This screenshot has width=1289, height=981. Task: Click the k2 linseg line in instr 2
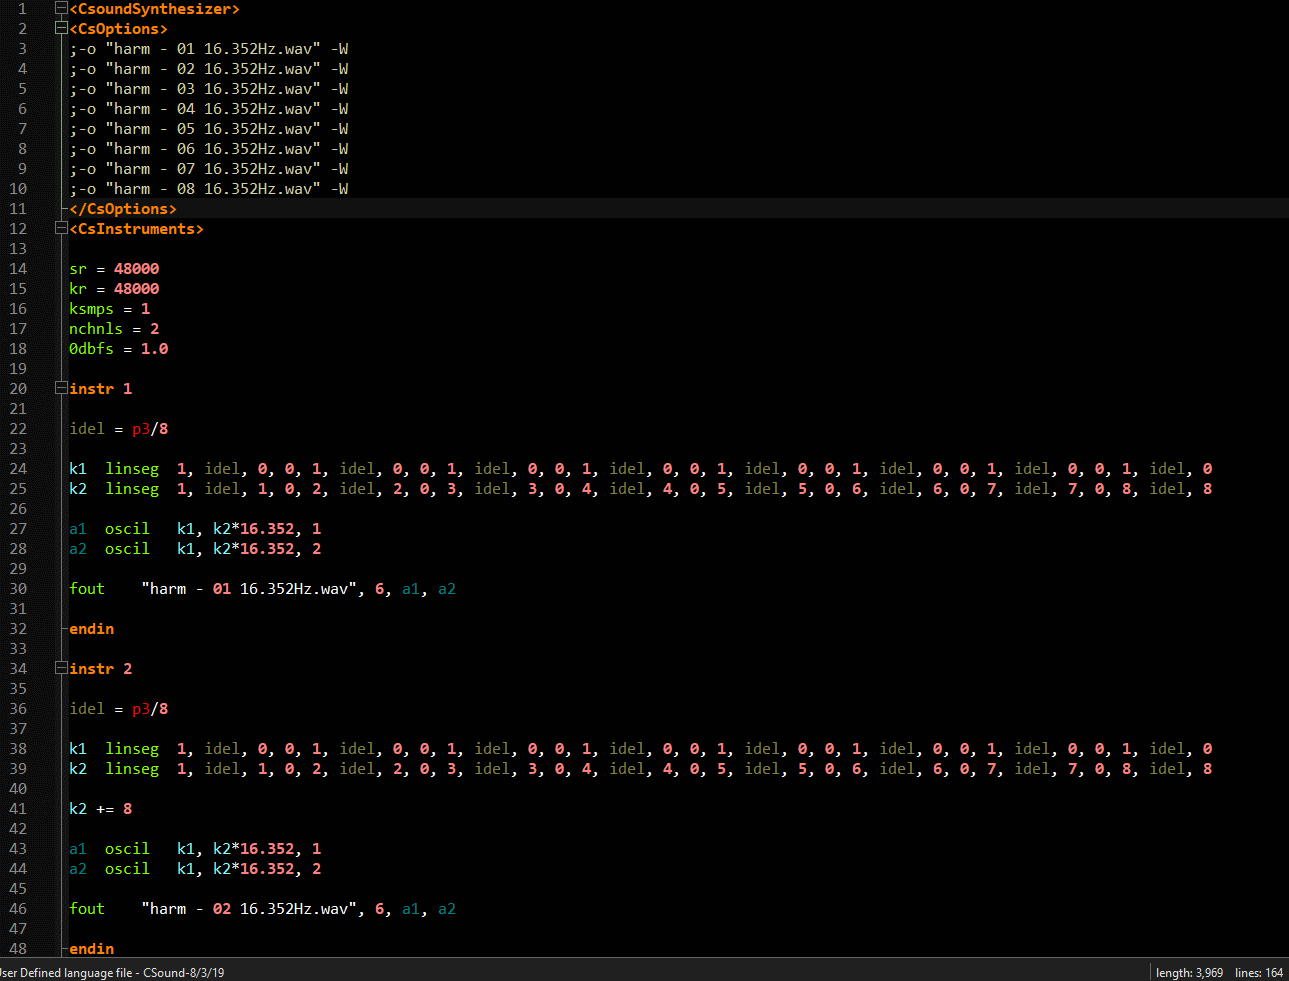[641, 769]
